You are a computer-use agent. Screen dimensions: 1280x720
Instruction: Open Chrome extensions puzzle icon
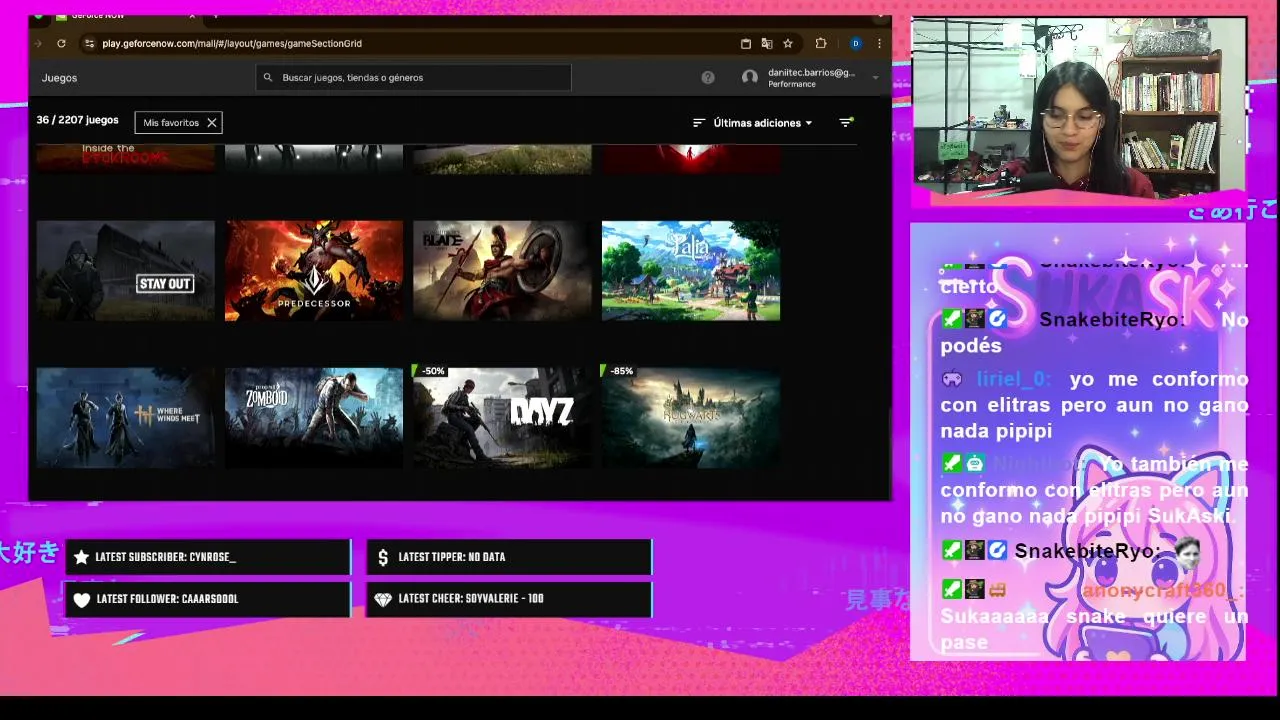(x=821, y=43)
